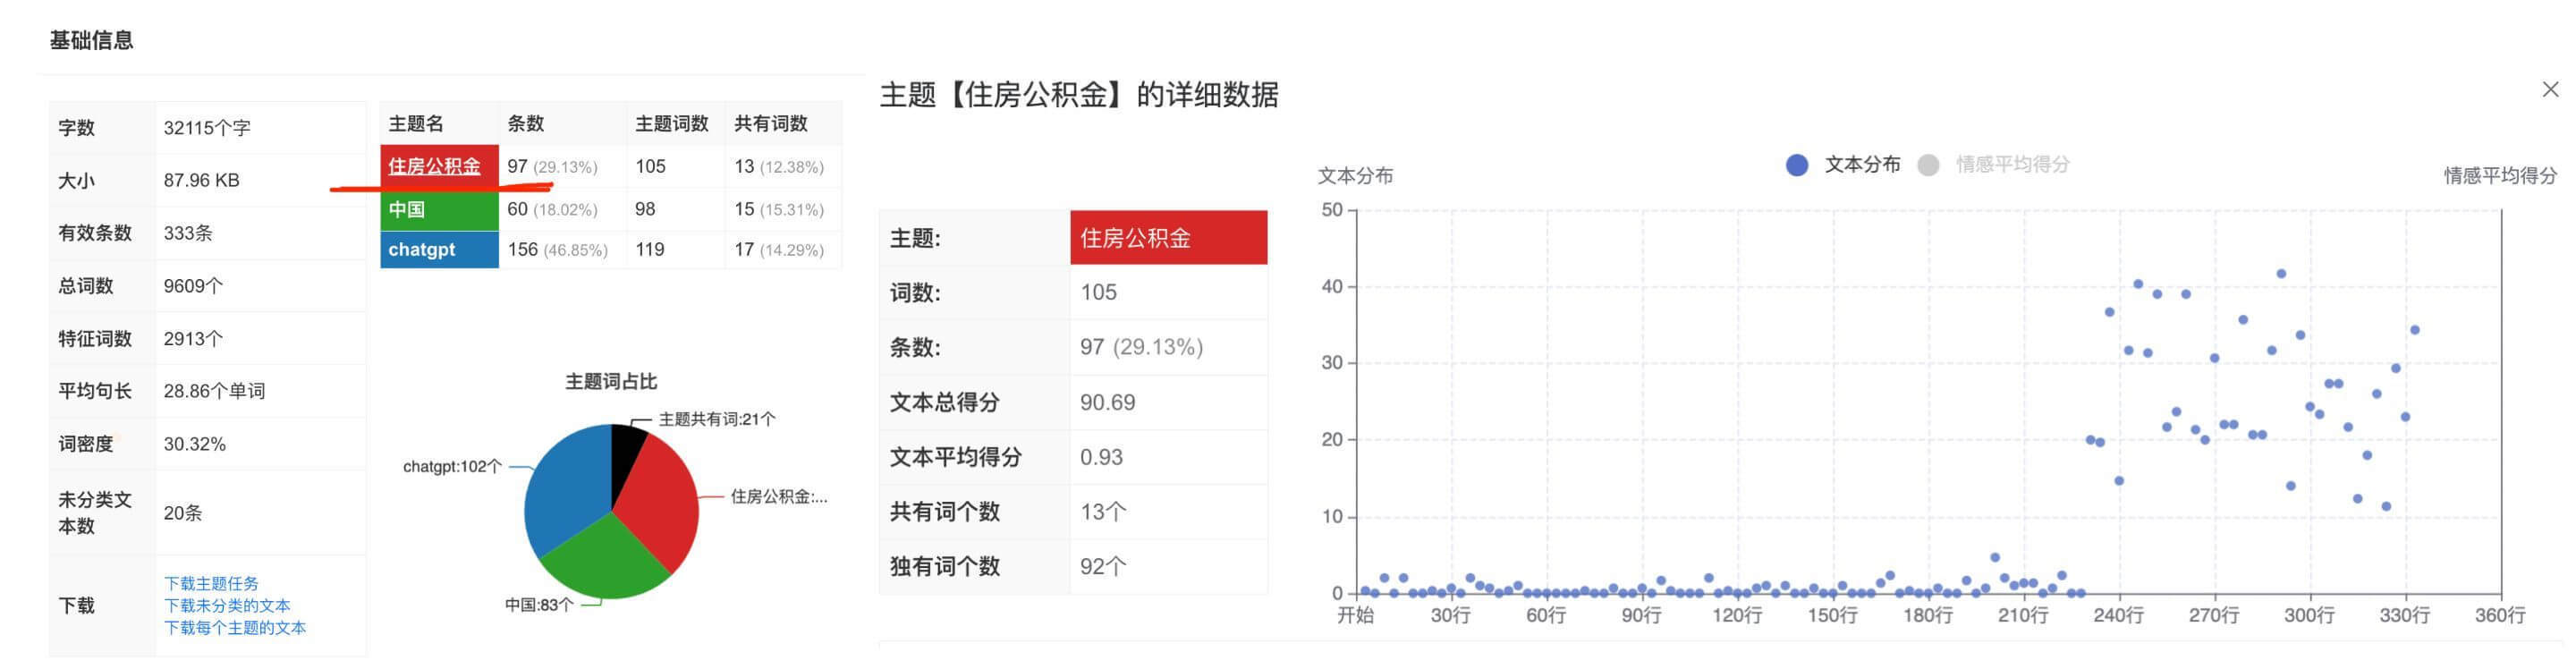Viewport: 2576px width, 669px height.
Task: Click the chatgpt:102个 pie label
Action: pos(452,467)
